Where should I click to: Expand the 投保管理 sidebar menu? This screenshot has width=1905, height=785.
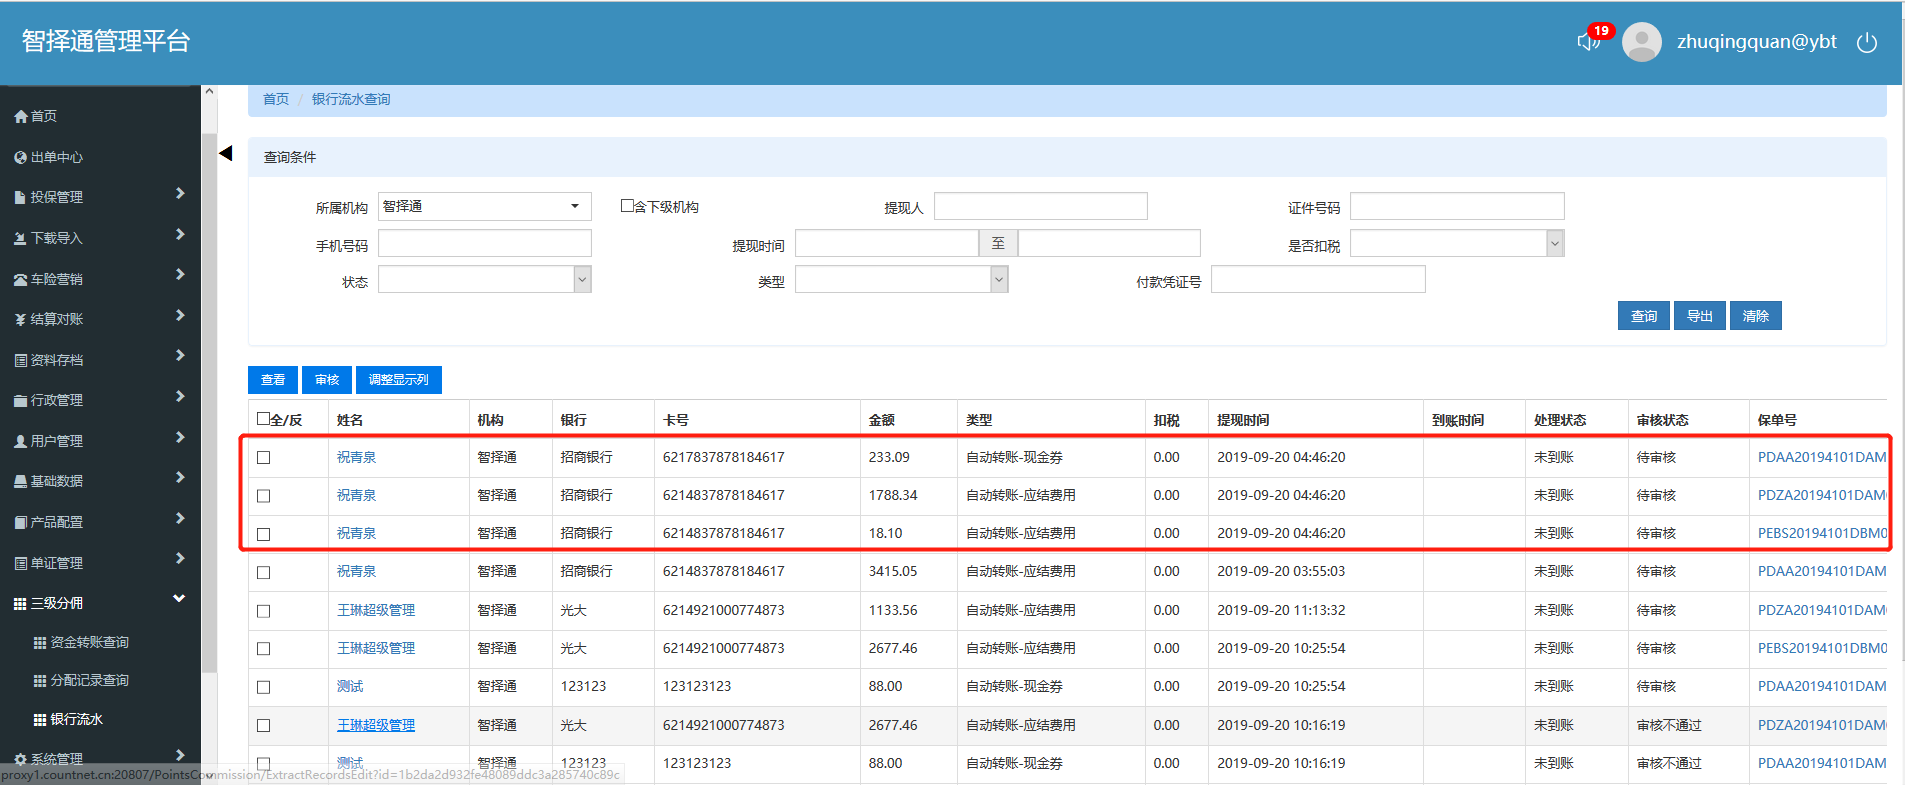(x=100, y=197)
